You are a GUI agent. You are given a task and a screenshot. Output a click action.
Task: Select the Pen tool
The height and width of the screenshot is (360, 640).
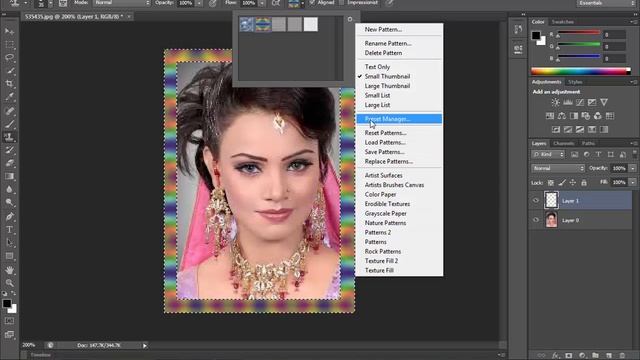click(9, 216)
